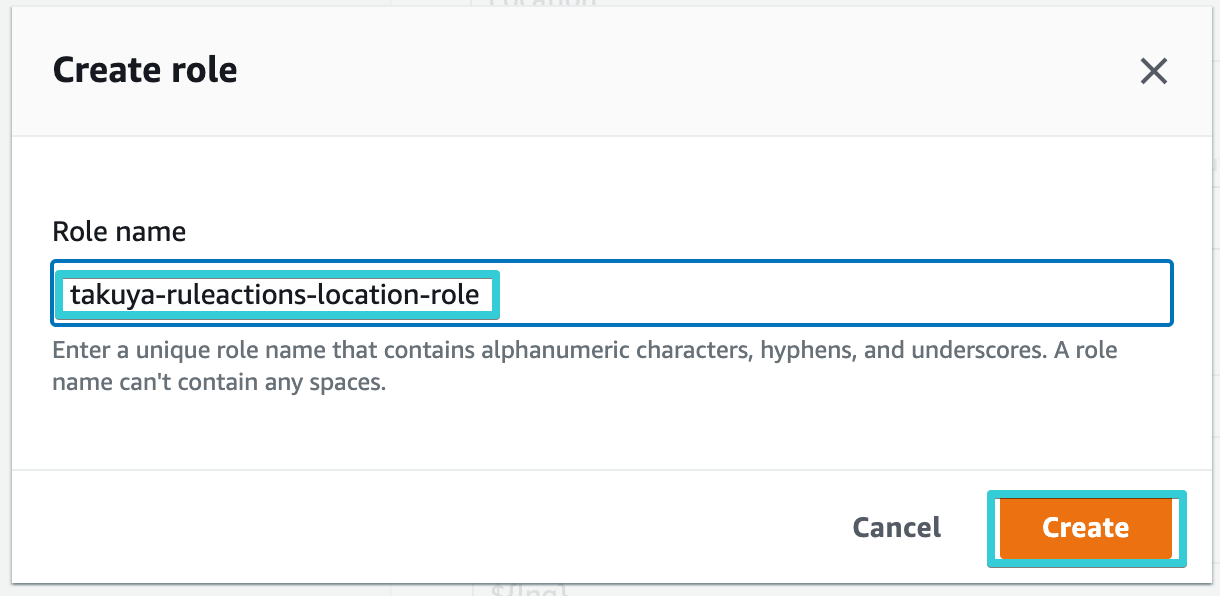Click Cancel to discard the new role

(x=895, y=528)
